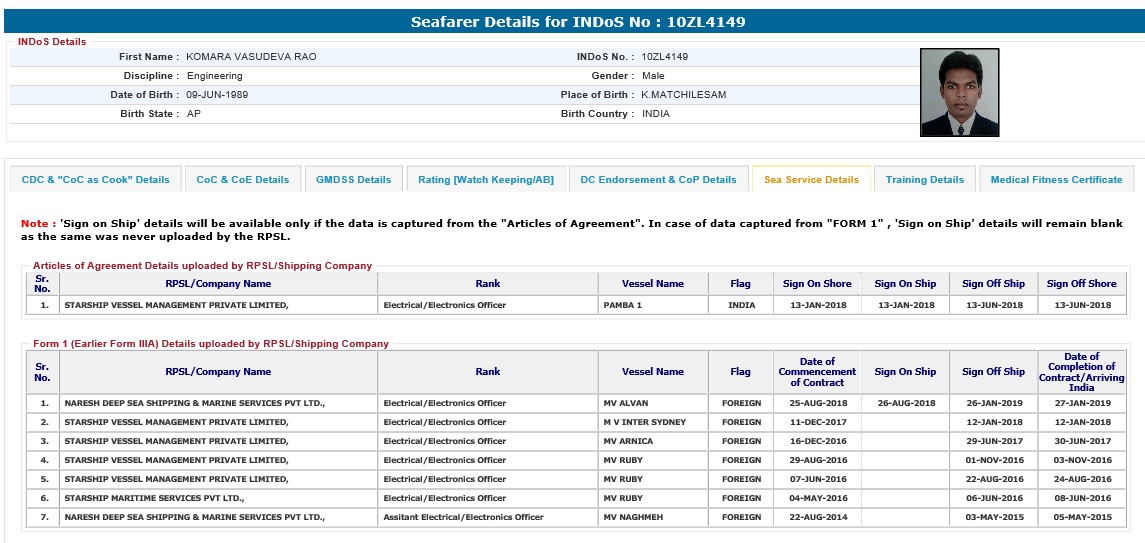This screenshot has height=543, width=1145.
Task: Click the PAMBA 1 vessel name cell
Action: pos(652,305)
